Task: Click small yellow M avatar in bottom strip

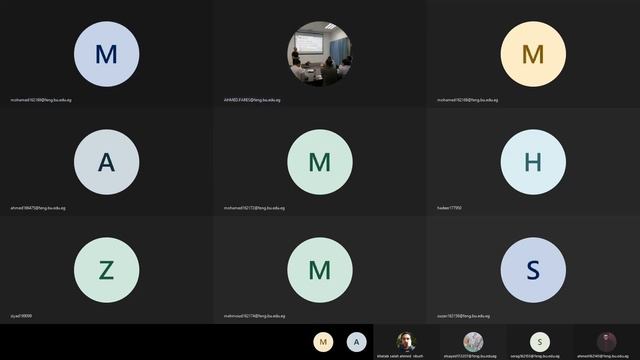Action: tap(323, 342)
